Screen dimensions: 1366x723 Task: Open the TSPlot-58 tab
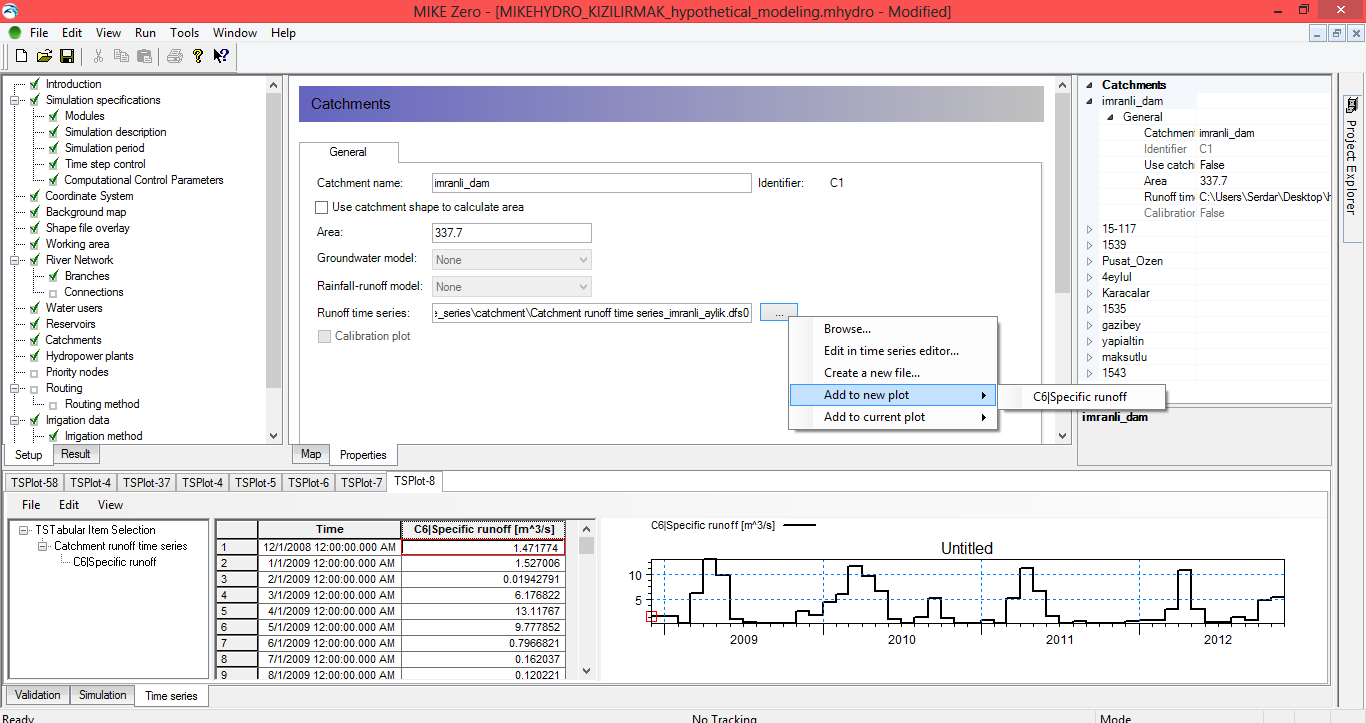tap(35, 483)
